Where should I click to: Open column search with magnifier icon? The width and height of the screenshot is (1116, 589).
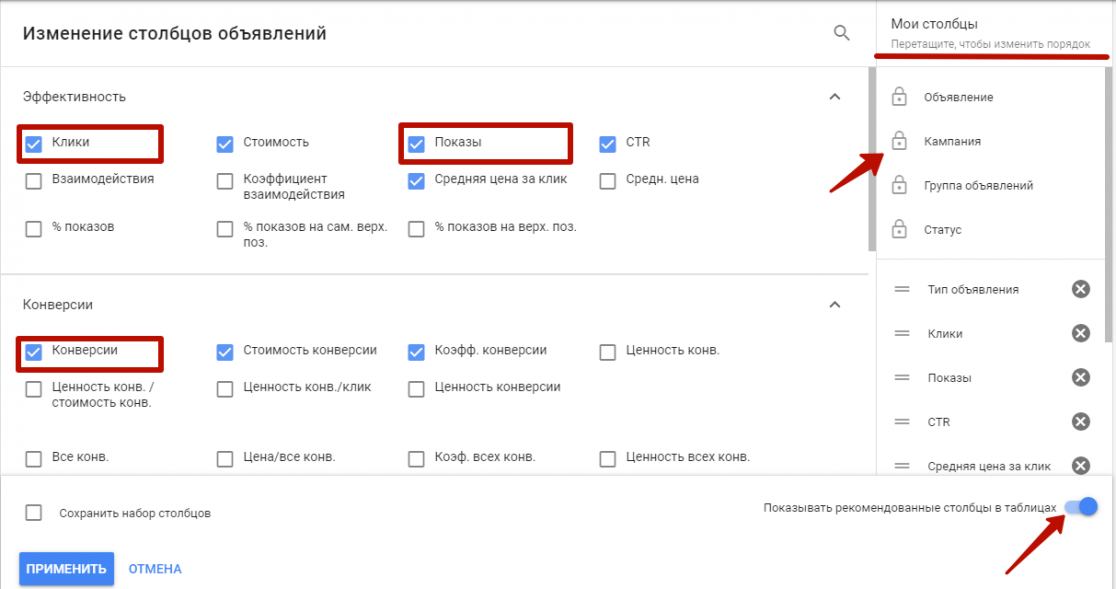coord(841,33)
